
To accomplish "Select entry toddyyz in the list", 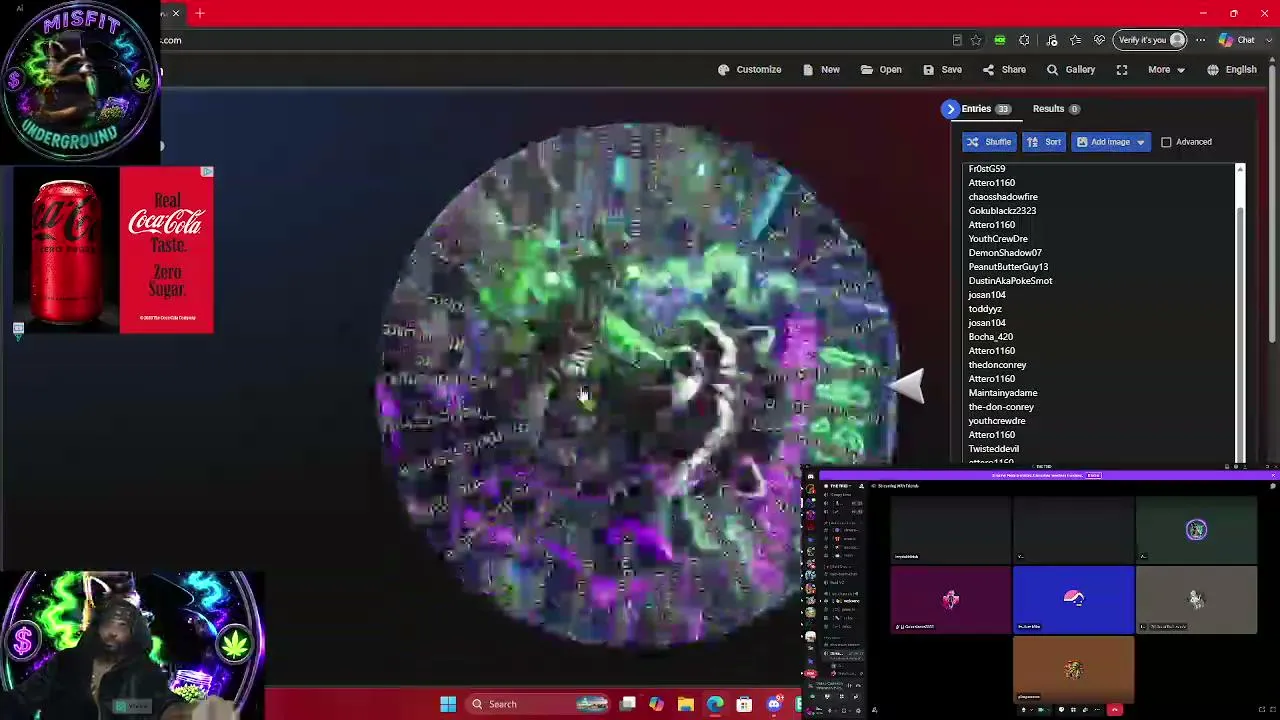I will tap(985, 309).
